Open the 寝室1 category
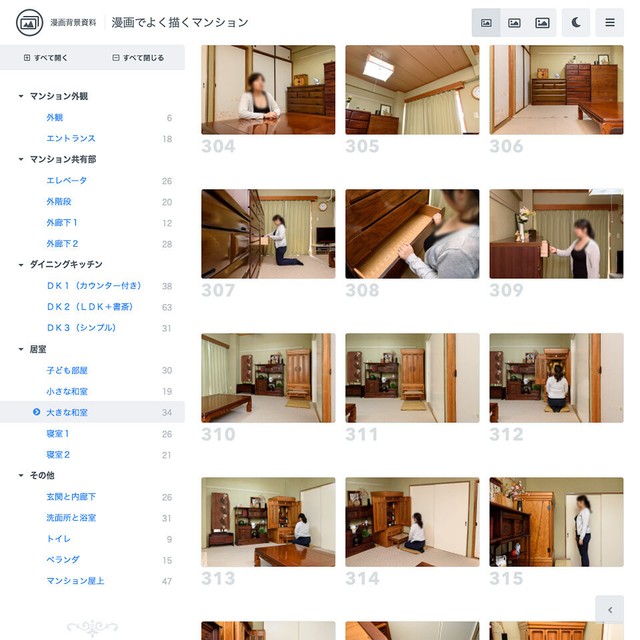Image resolution: width=640 pixels, height=640 pixels. (58, 433)
